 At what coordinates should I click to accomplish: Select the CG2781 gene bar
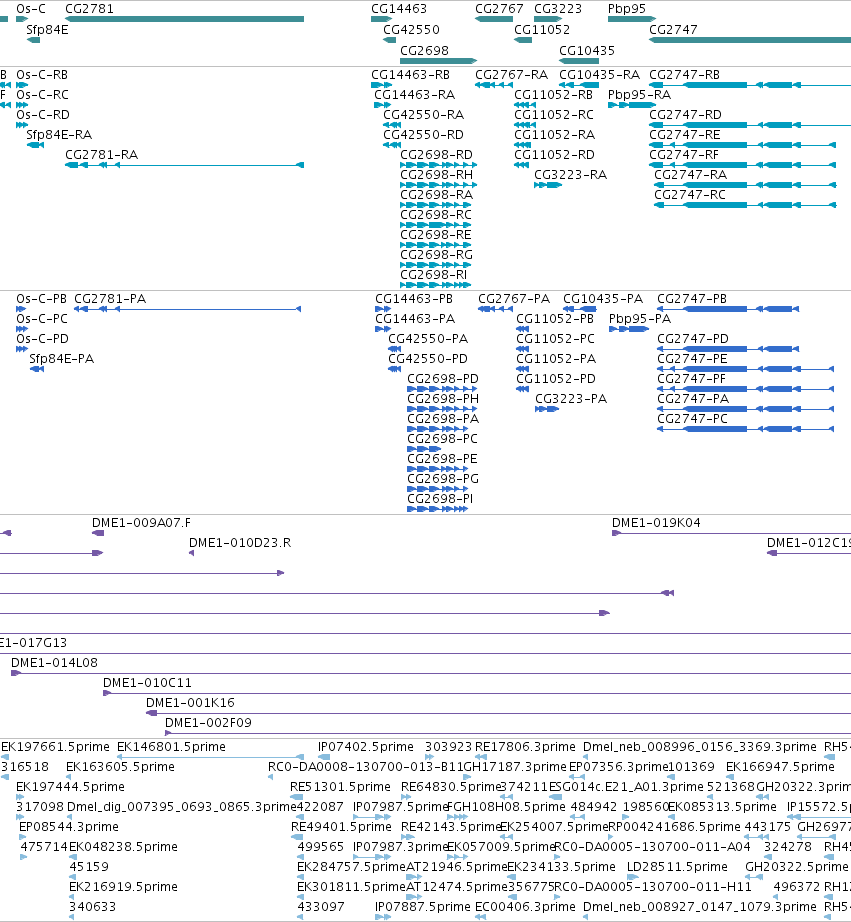tap(185, 19)
